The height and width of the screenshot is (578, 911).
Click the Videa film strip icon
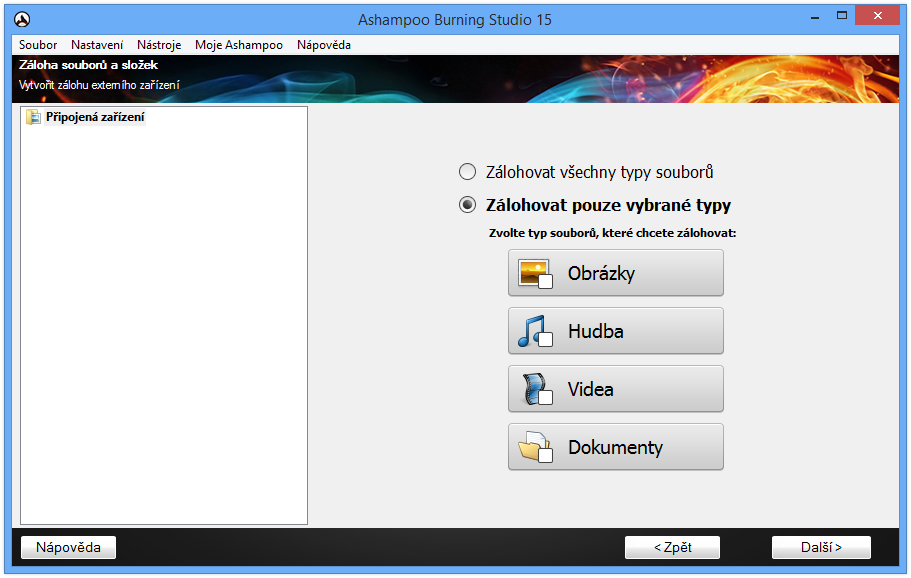coord(535,389)
